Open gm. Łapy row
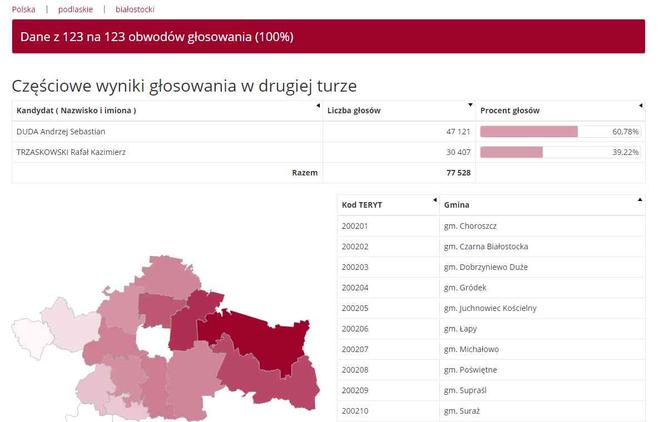 click(x=491, y=329)
